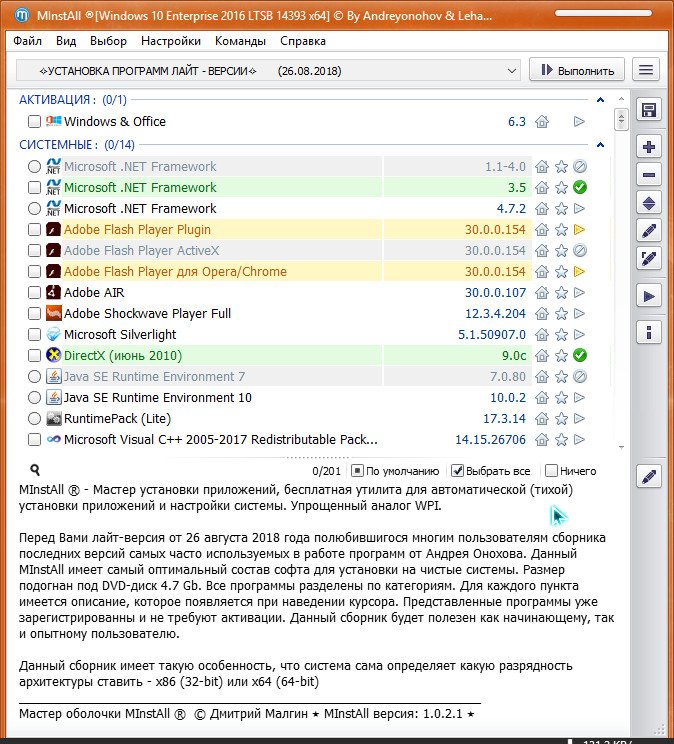Click the program list scrollbar thumb
674x744 pixels.
[621, 119]
